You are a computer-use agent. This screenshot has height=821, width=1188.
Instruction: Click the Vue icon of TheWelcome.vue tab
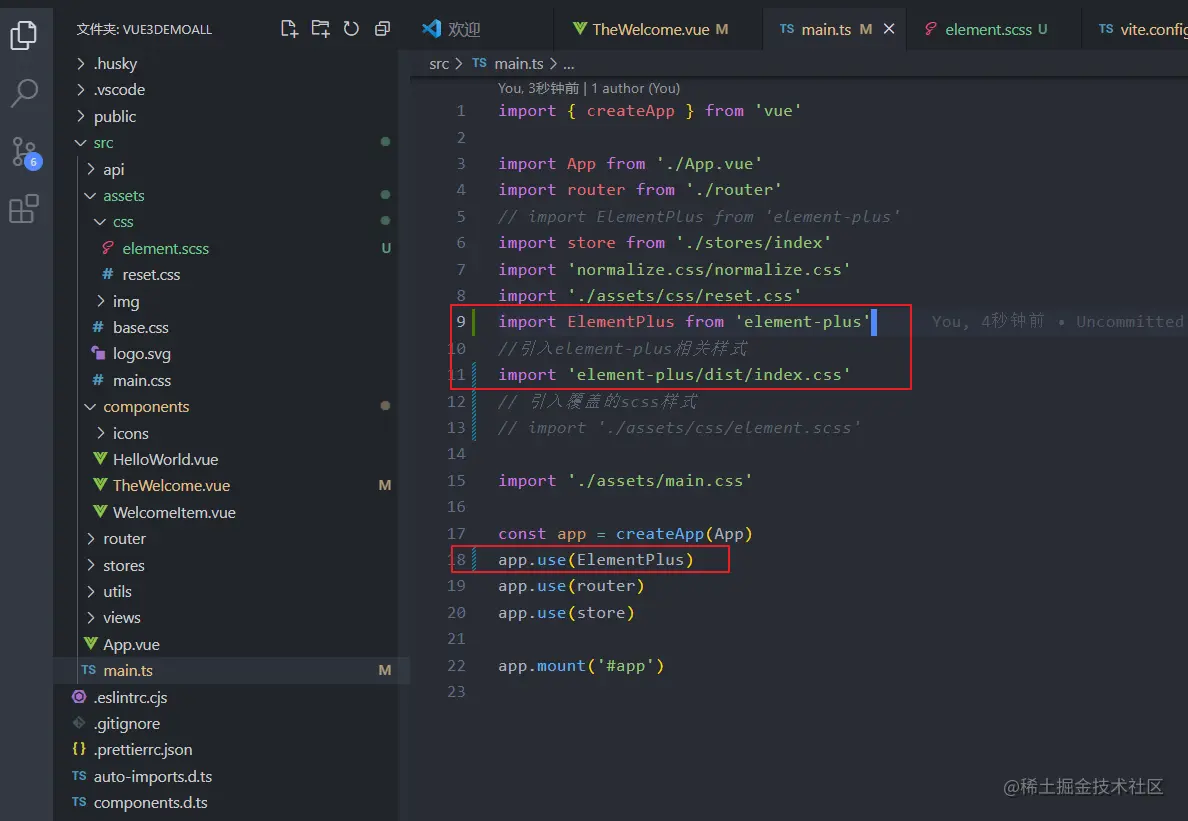tap(580, 29)
